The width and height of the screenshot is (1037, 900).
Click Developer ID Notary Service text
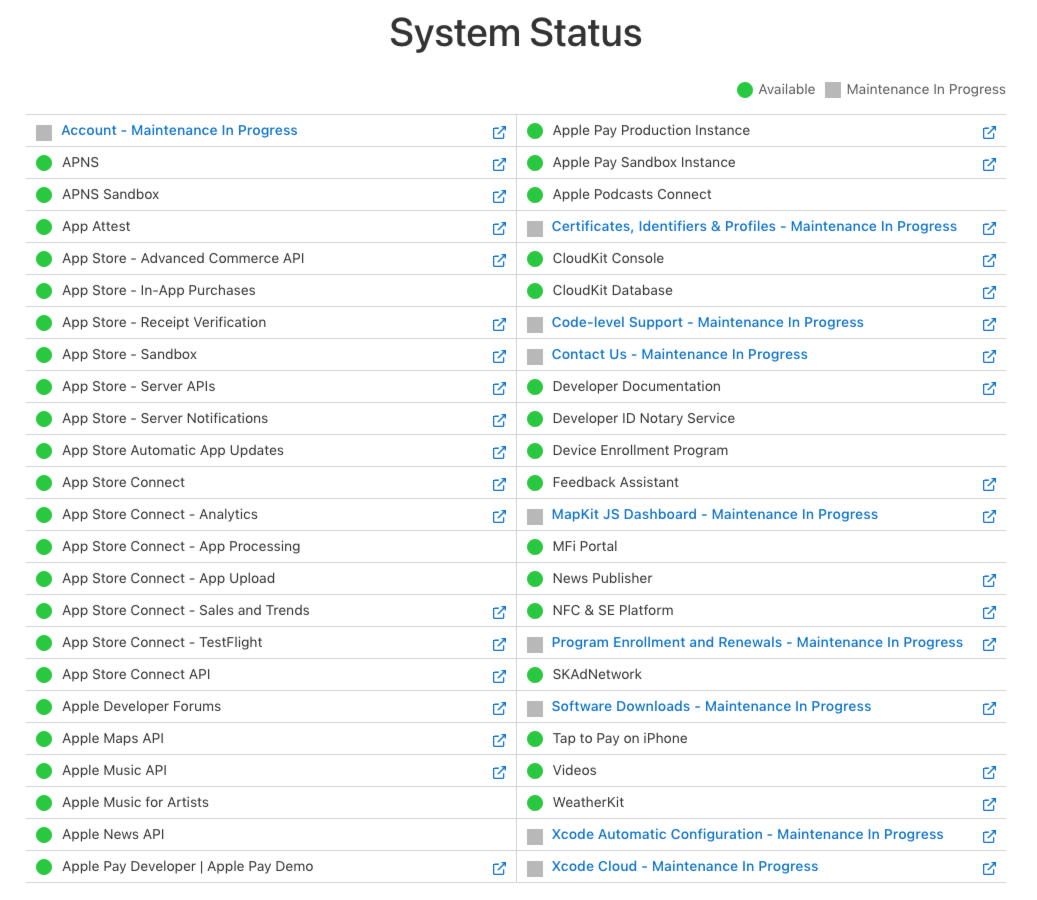643,419
